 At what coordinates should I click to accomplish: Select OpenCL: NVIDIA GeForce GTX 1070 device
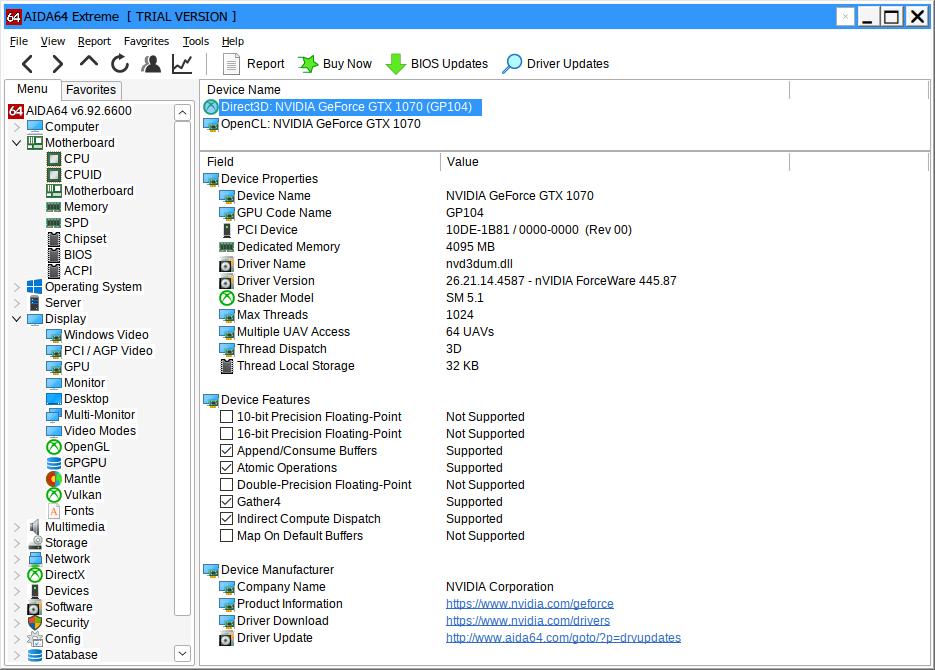pyautogui.click(x=320, y=124)
